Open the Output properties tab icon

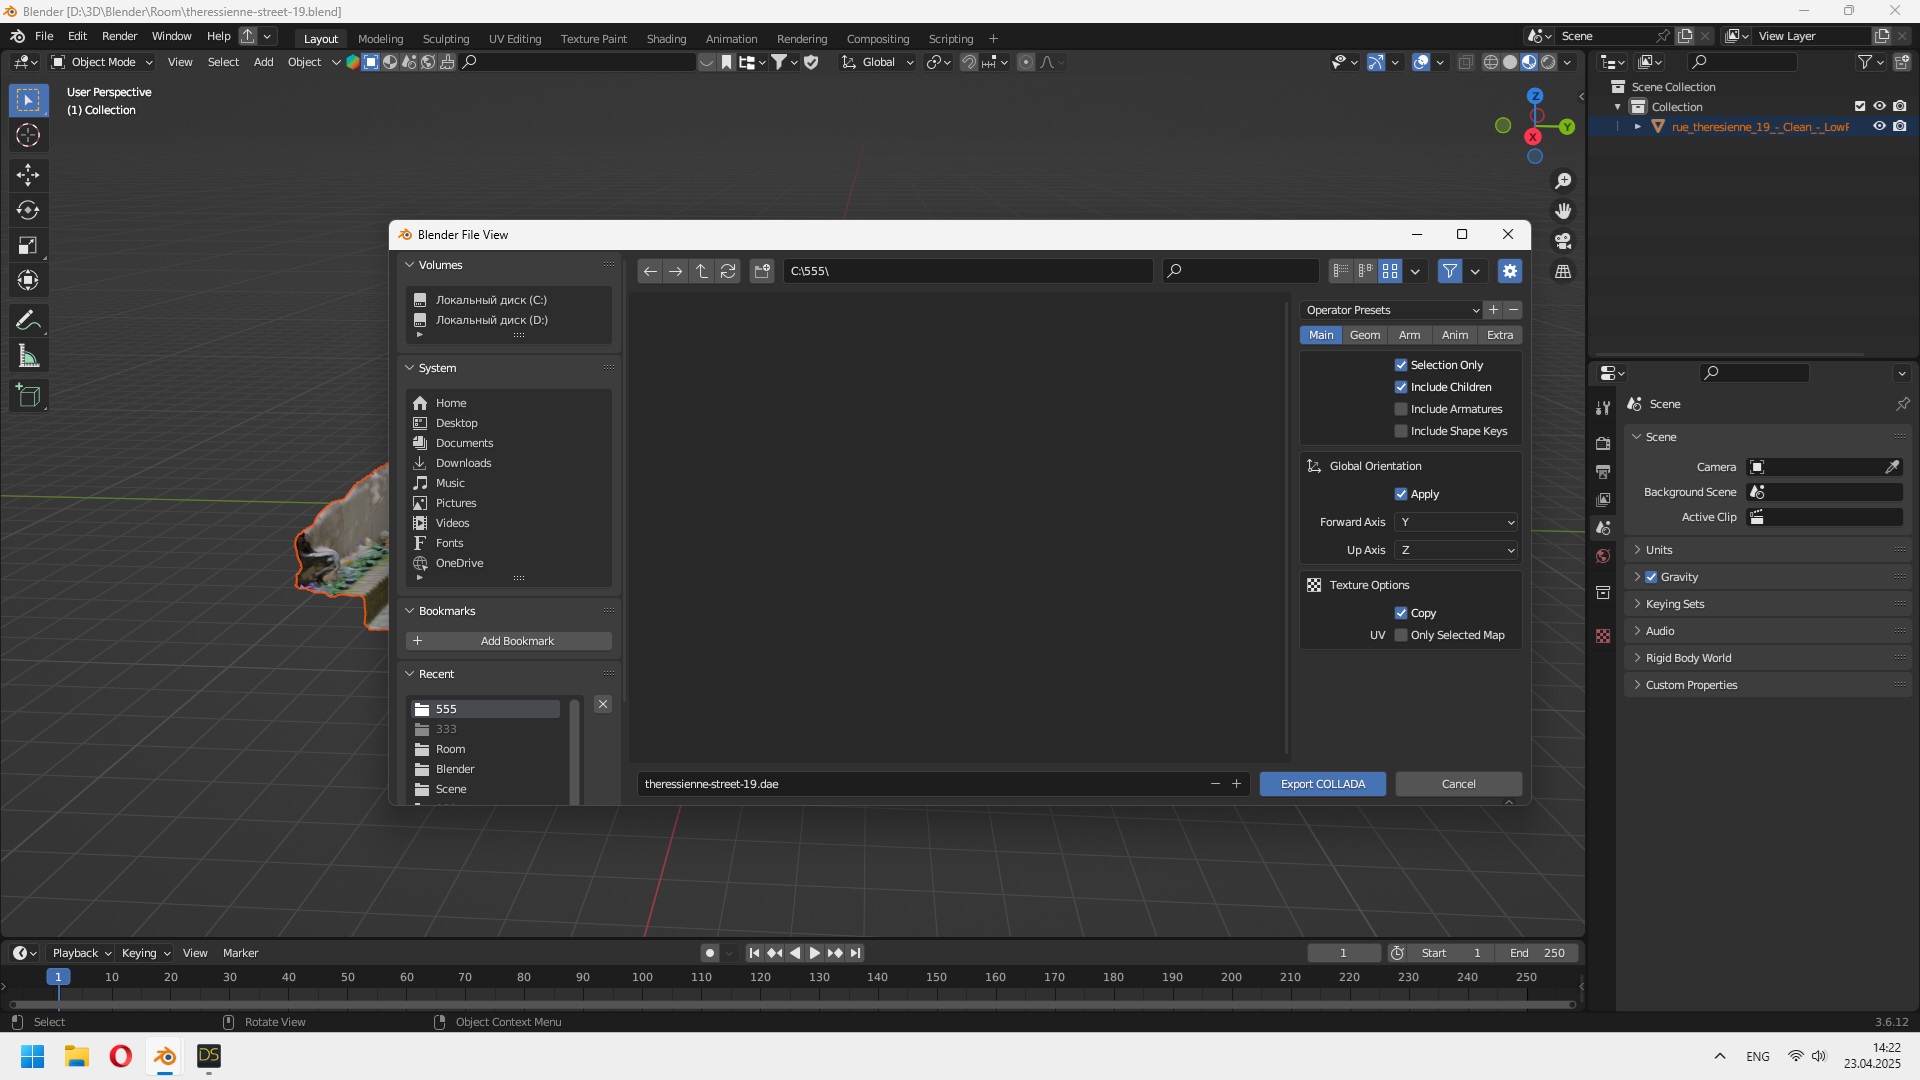coord(1603,471)
